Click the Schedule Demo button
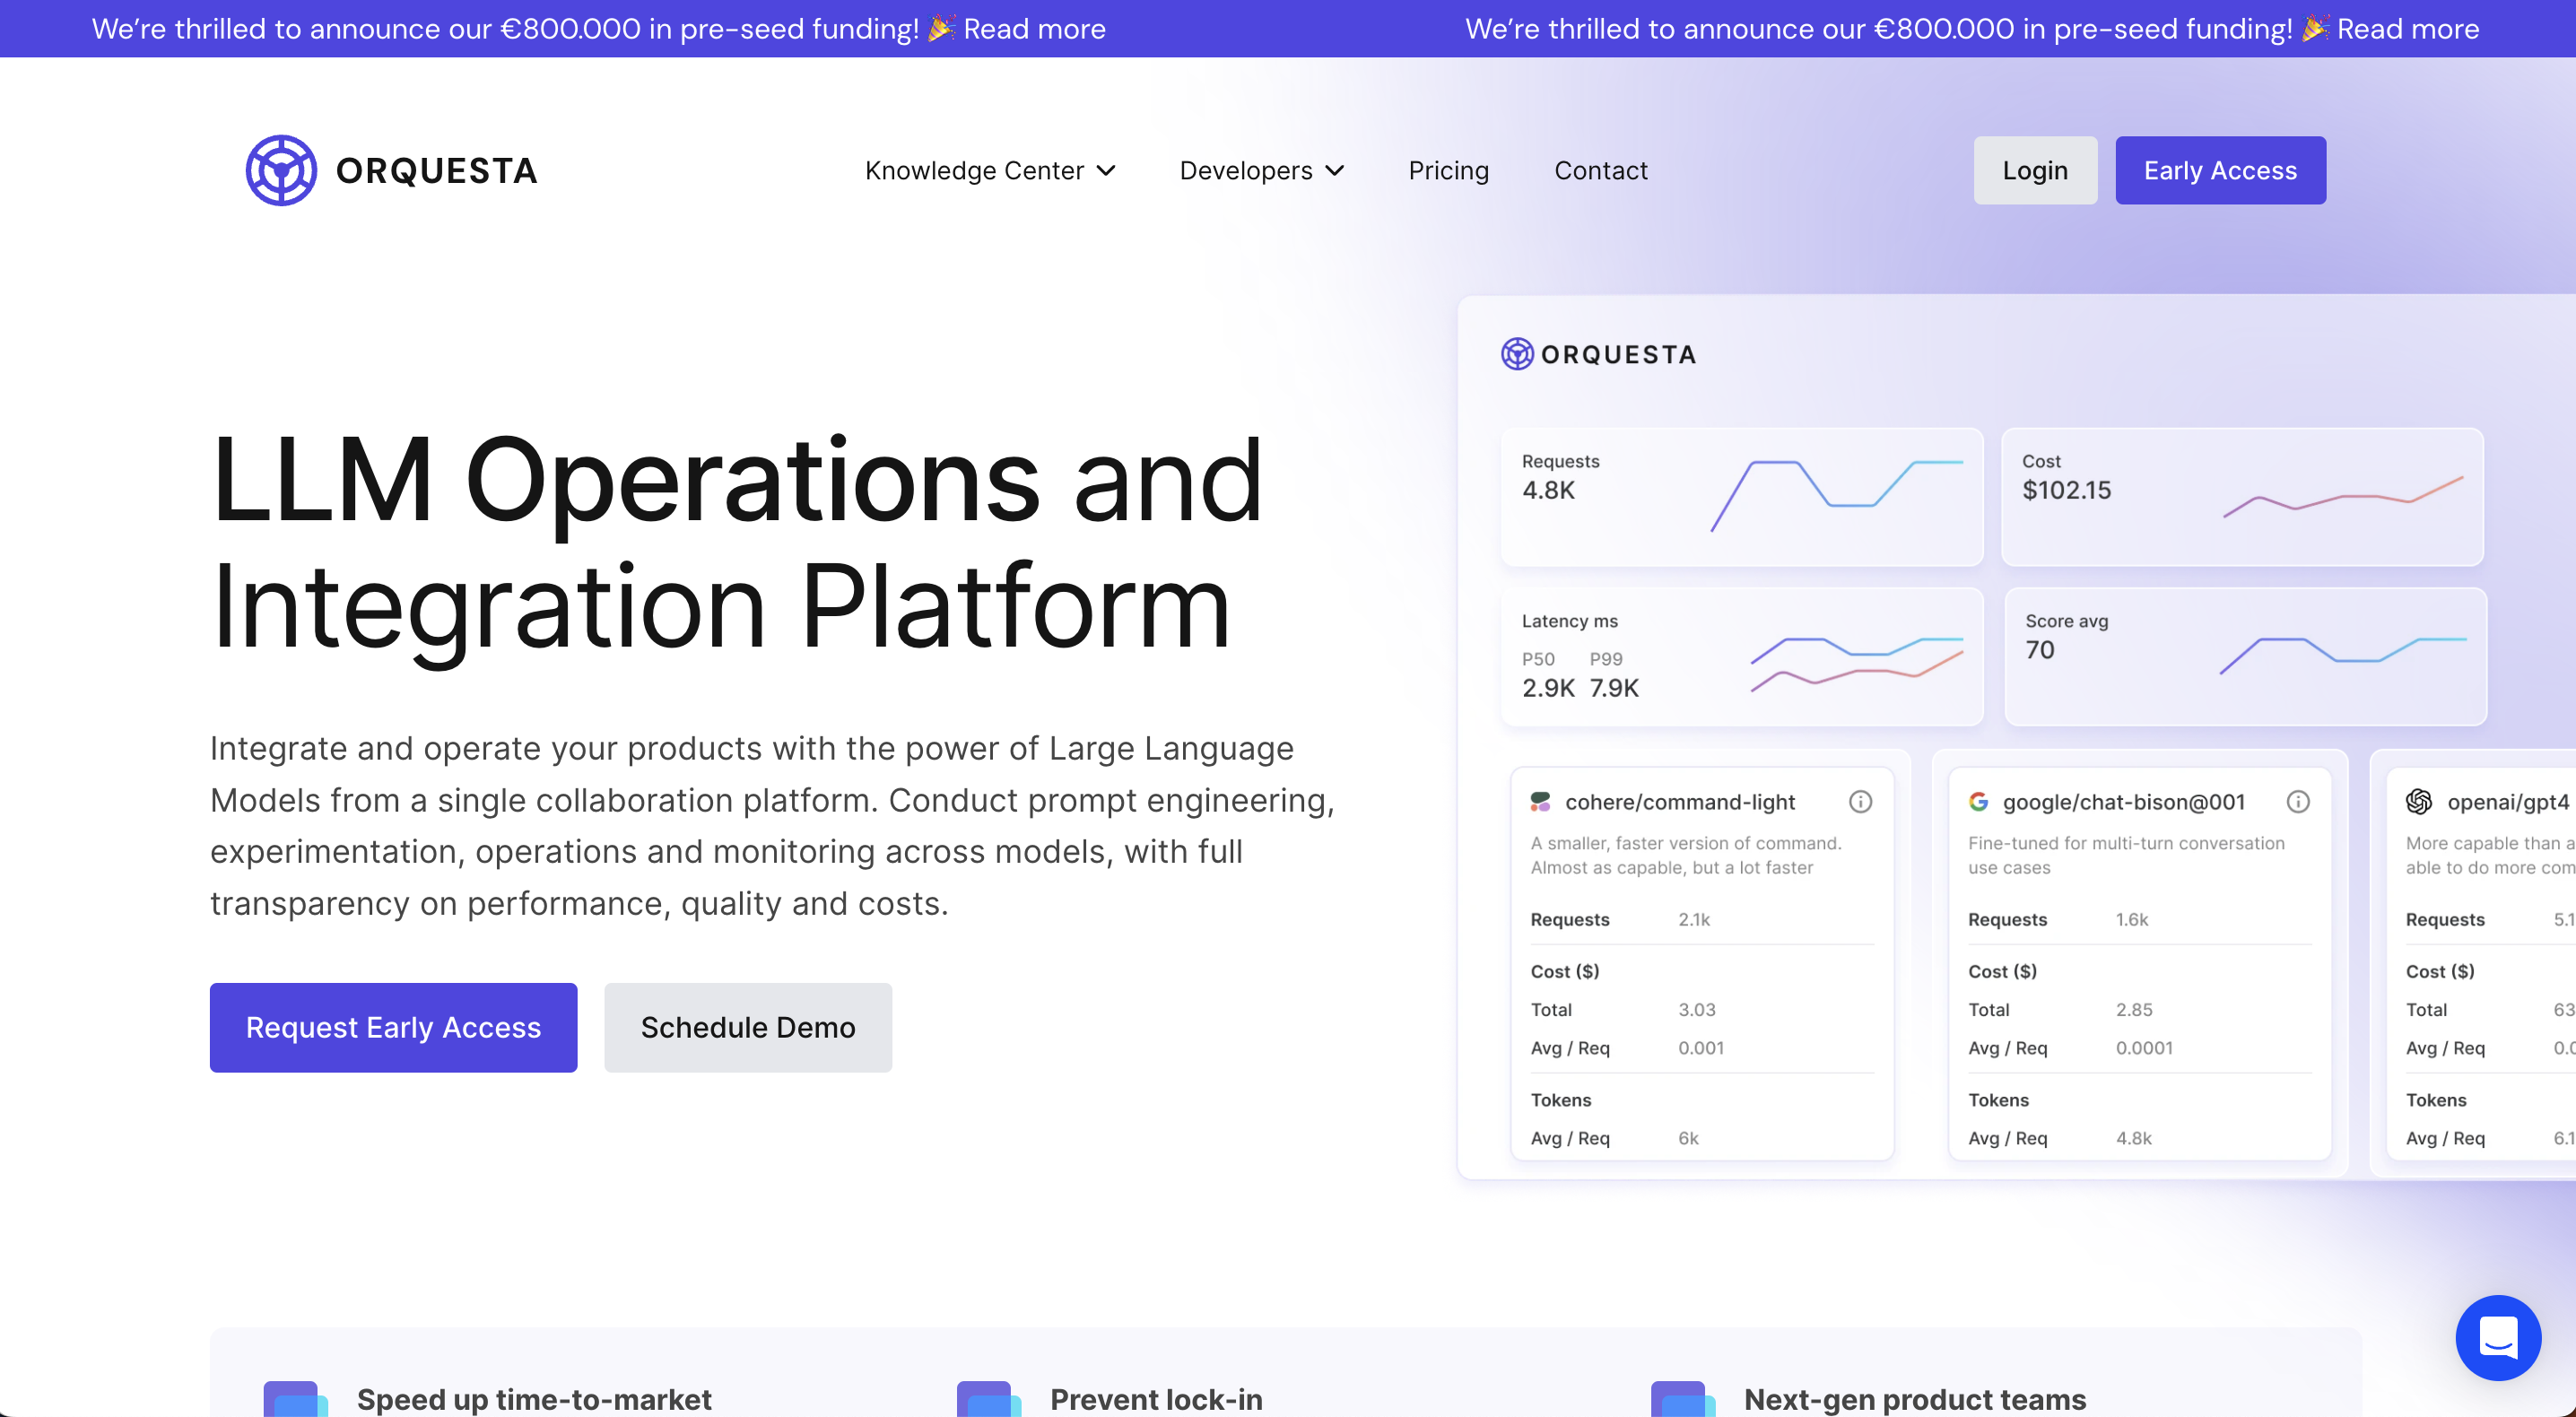Screen dimensions: 2576x1417 (748, 1027)
